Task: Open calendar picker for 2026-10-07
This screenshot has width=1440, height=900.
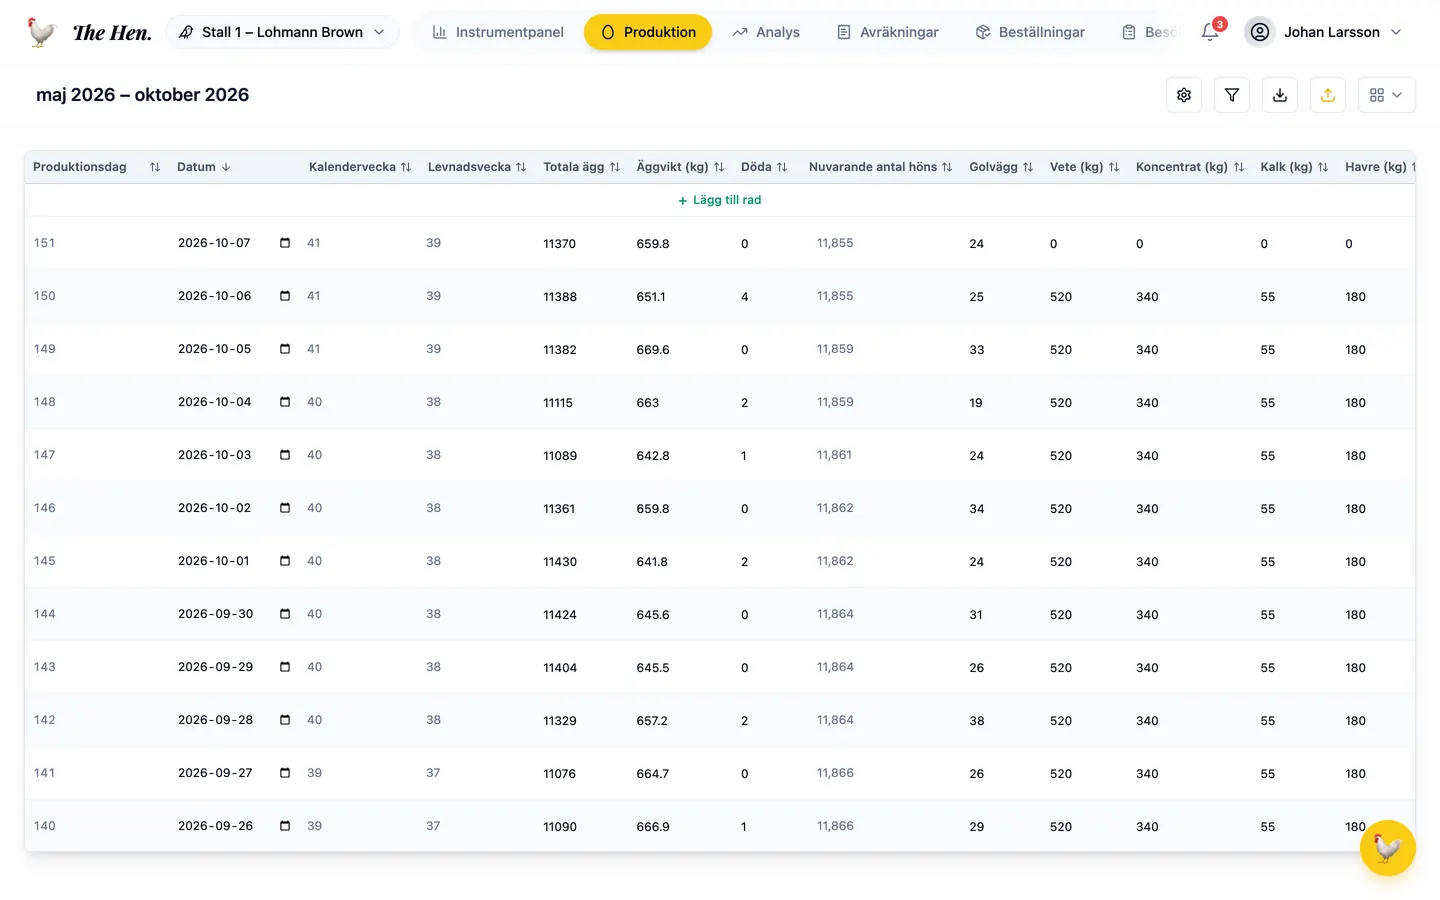Action: pyautogui.click(x=285, y=243)
